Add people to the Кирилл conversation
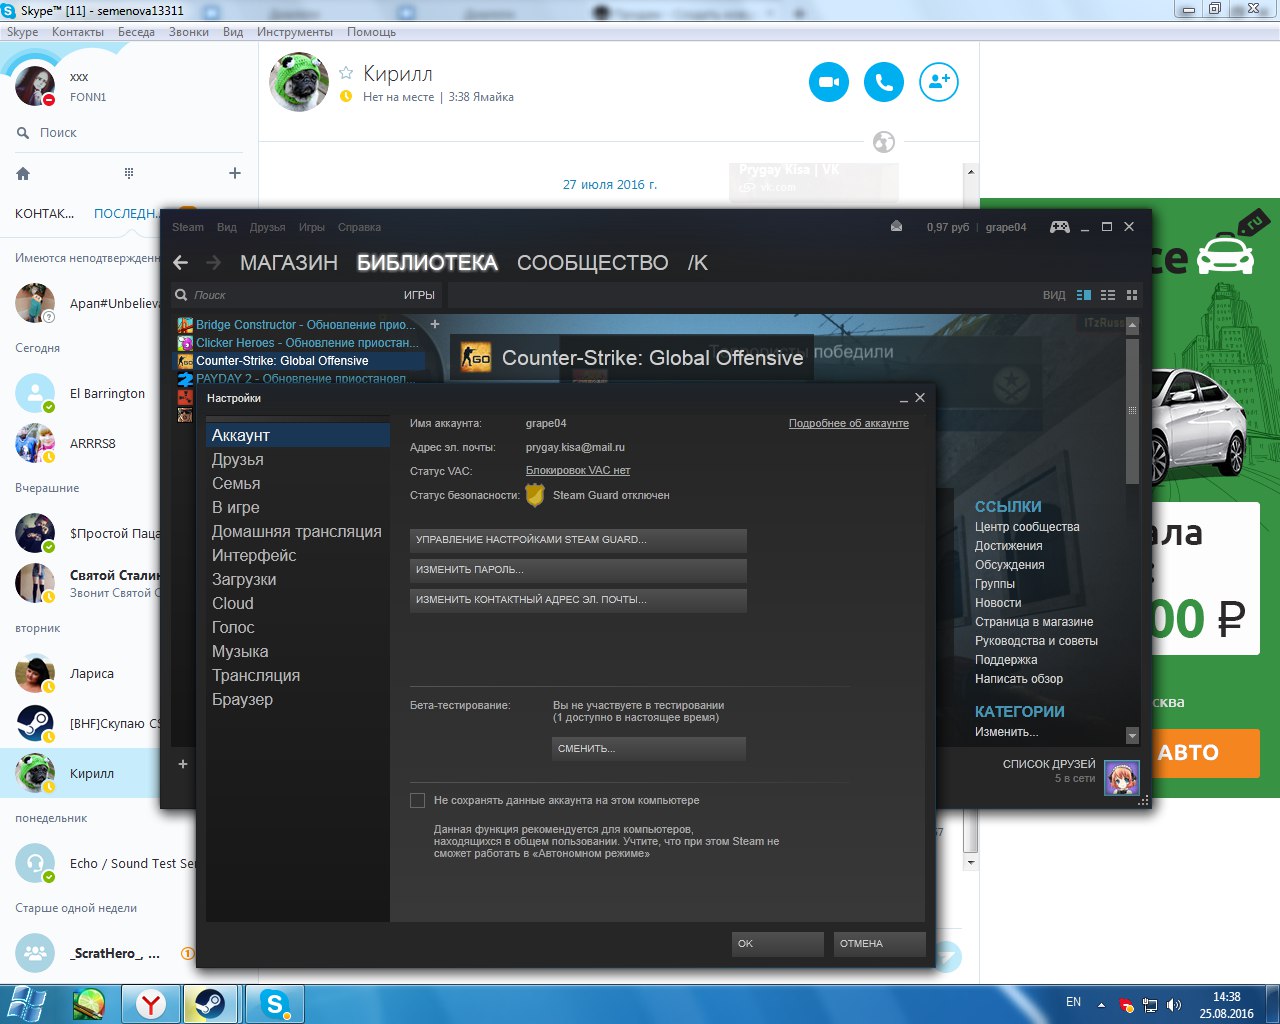 939,82
